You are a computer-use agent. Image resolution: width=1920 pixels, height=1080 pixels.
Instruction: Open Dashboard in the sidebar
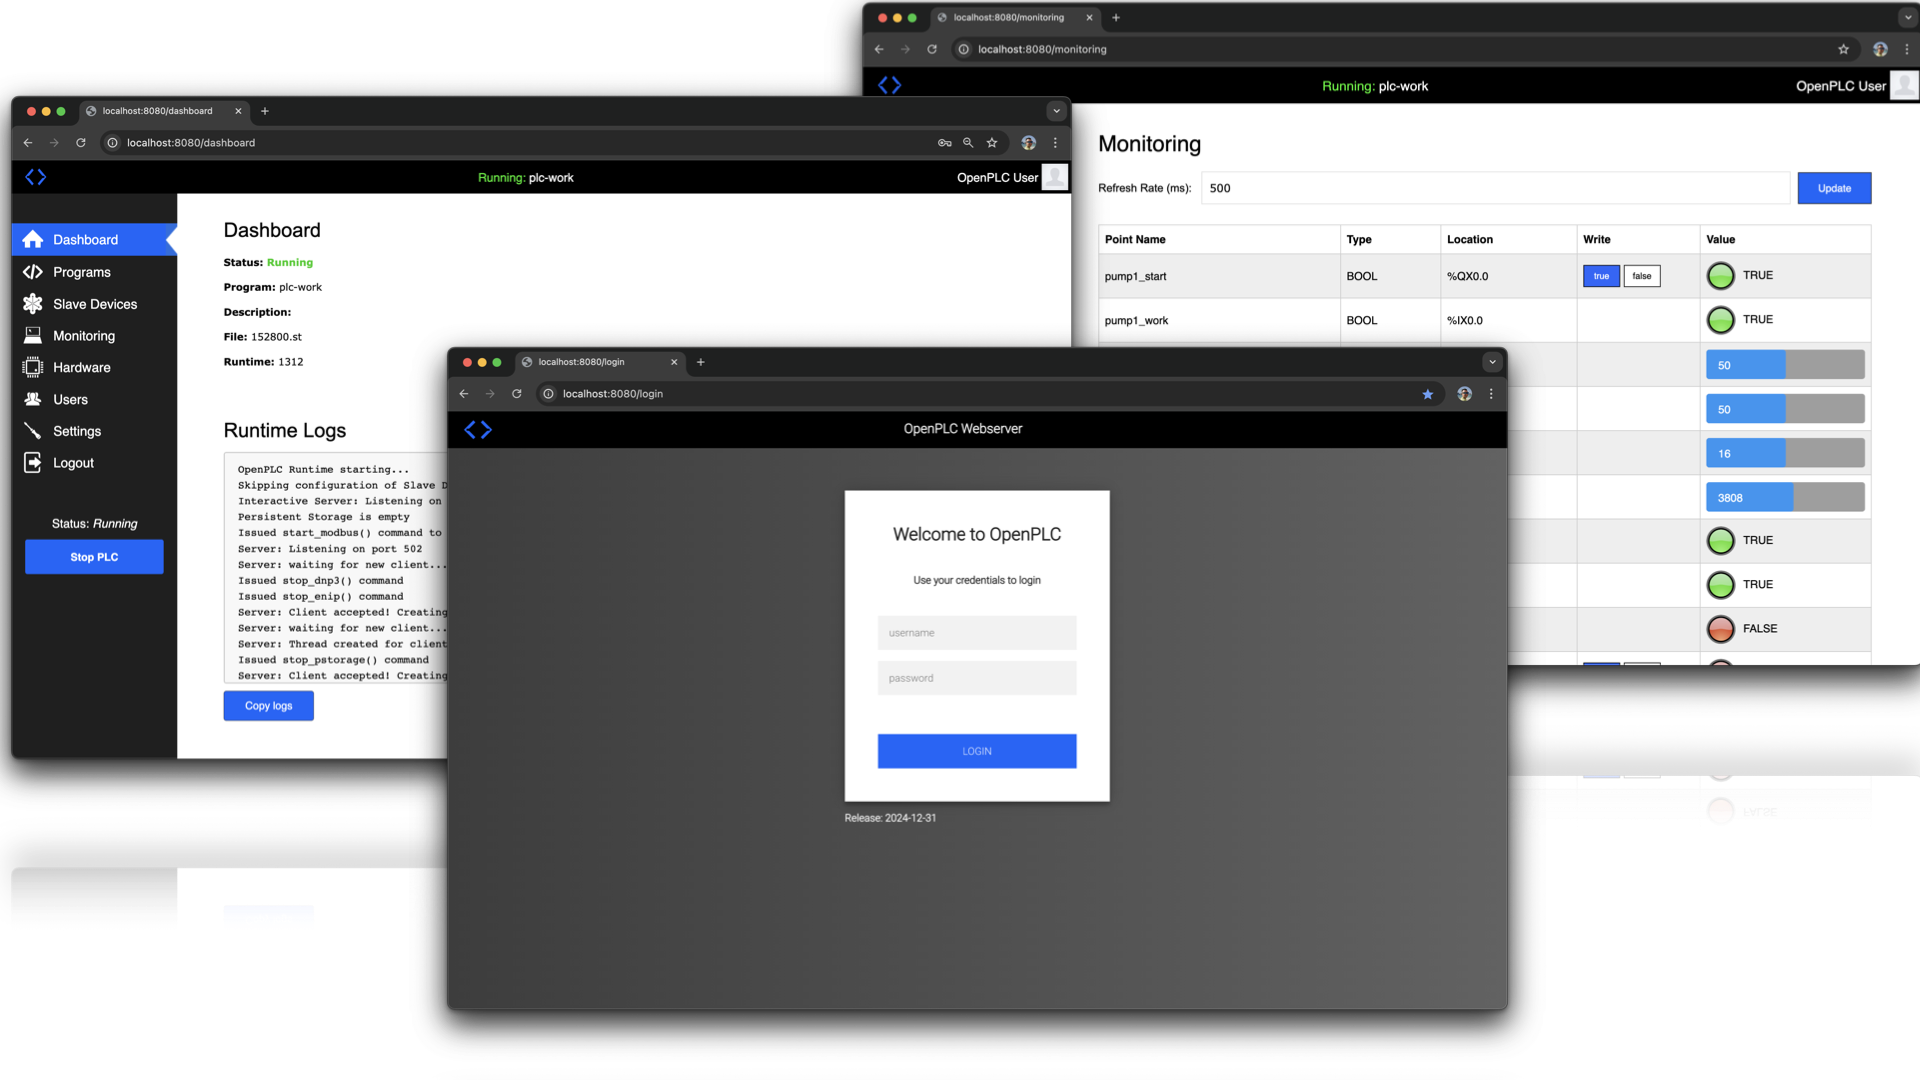pyautogui.click(x=94, y=240)
